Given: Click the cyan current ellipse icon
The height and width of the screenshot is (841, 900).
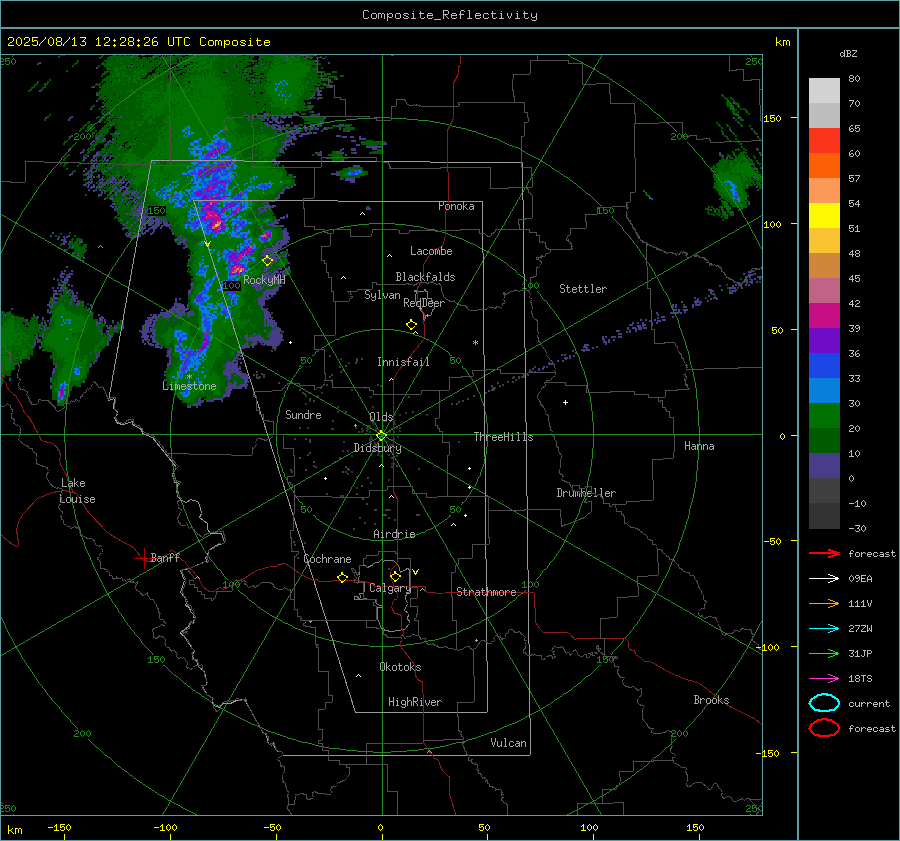Looking at the screenshot, I should coord(824,703).
